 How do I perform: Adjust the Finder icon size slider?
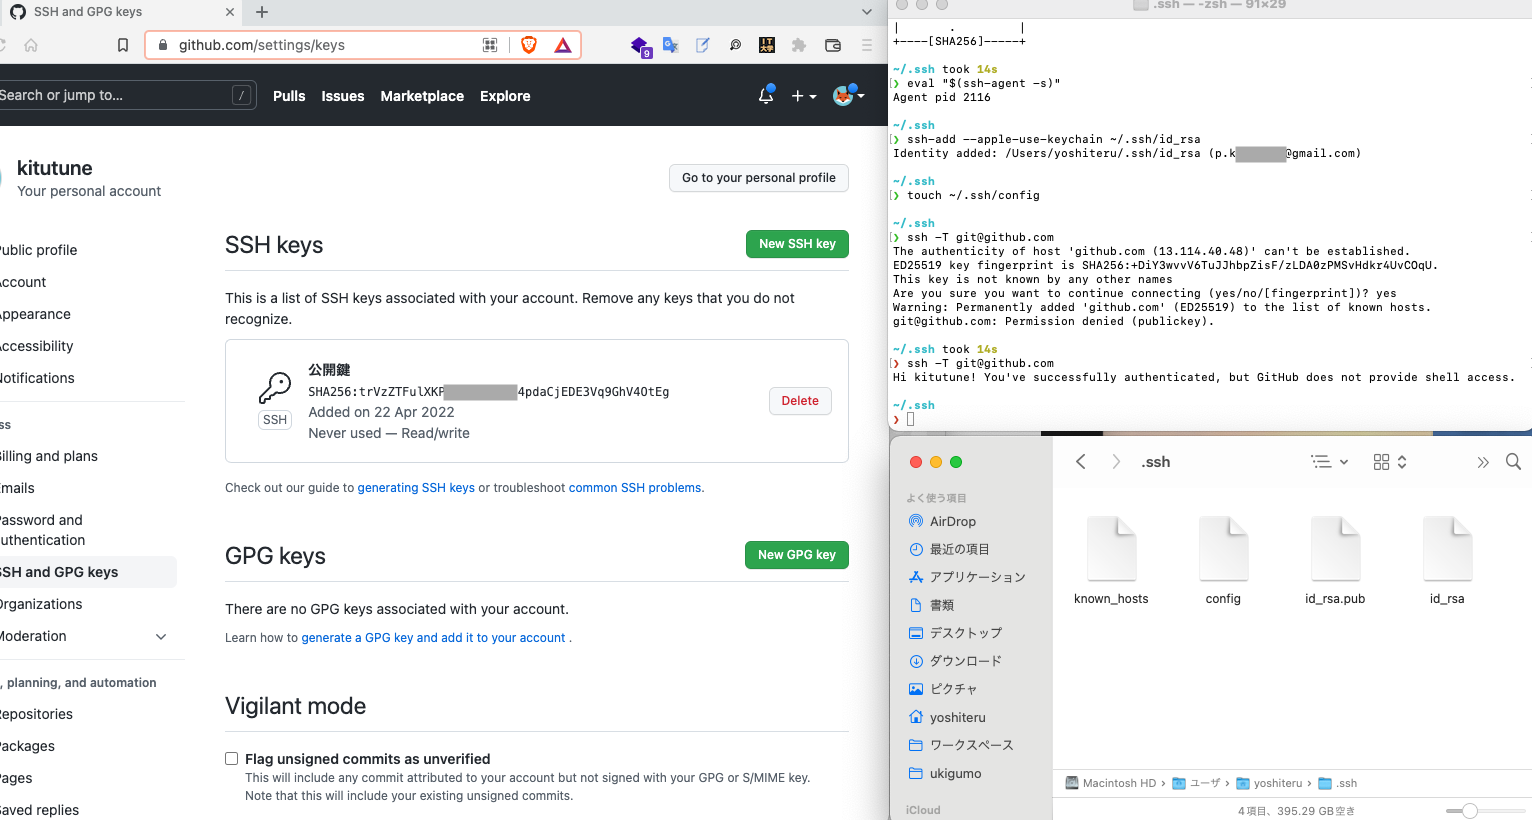1470,811
